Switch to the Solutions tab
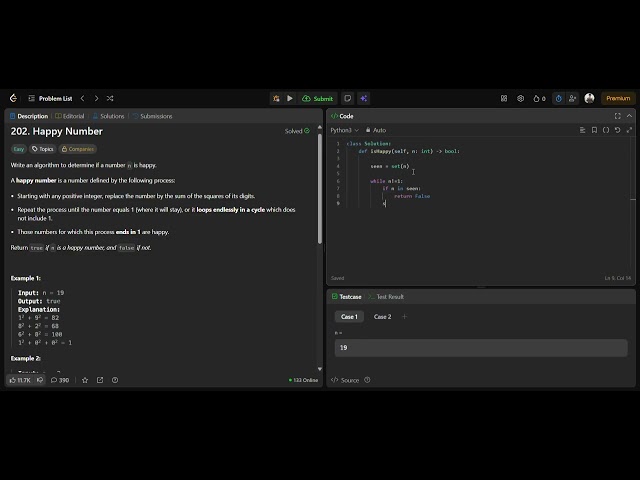The height and width of the screenshot is (480, 640). pos(108,116)
